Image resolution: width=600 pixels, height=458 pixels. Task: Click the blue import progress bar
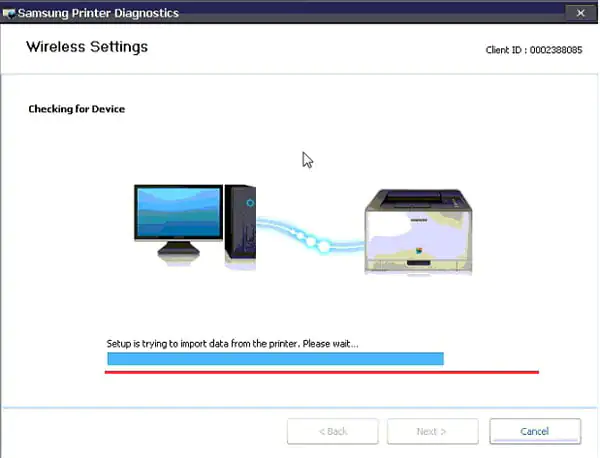pos(276,359)
